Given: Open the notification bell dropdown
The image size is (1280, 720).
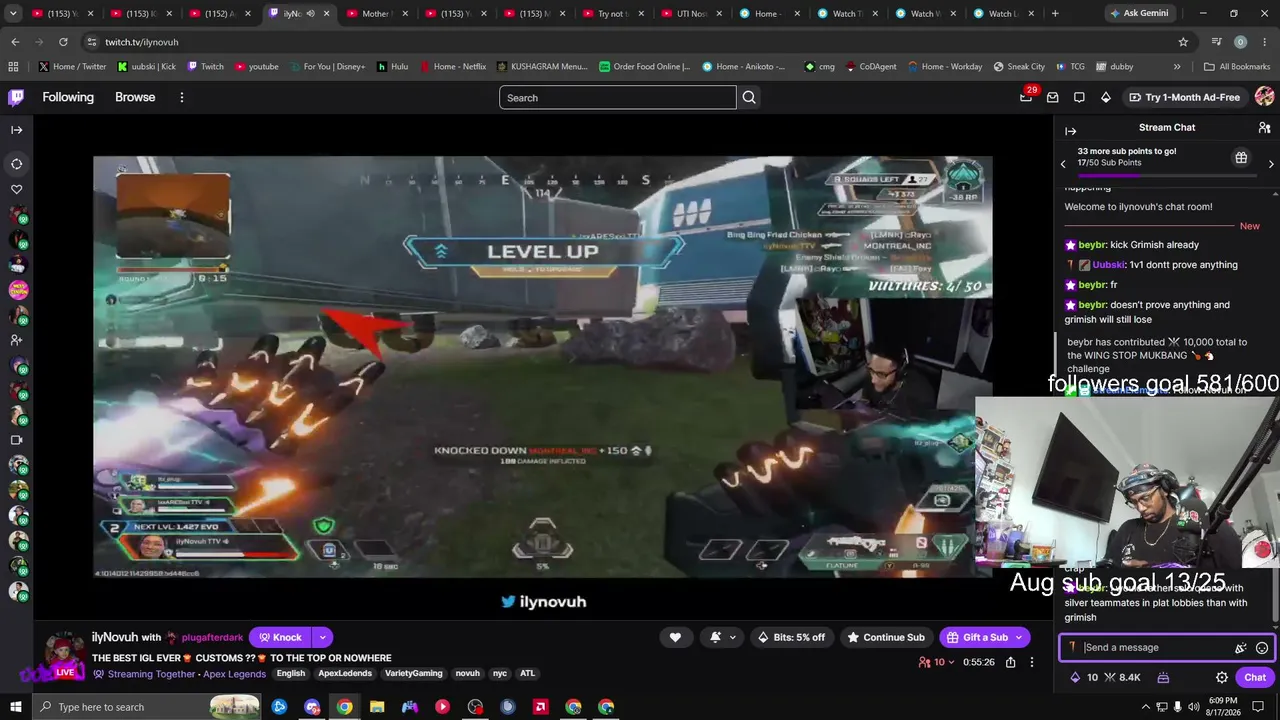Looking at the screenshot, I should 723,637.
